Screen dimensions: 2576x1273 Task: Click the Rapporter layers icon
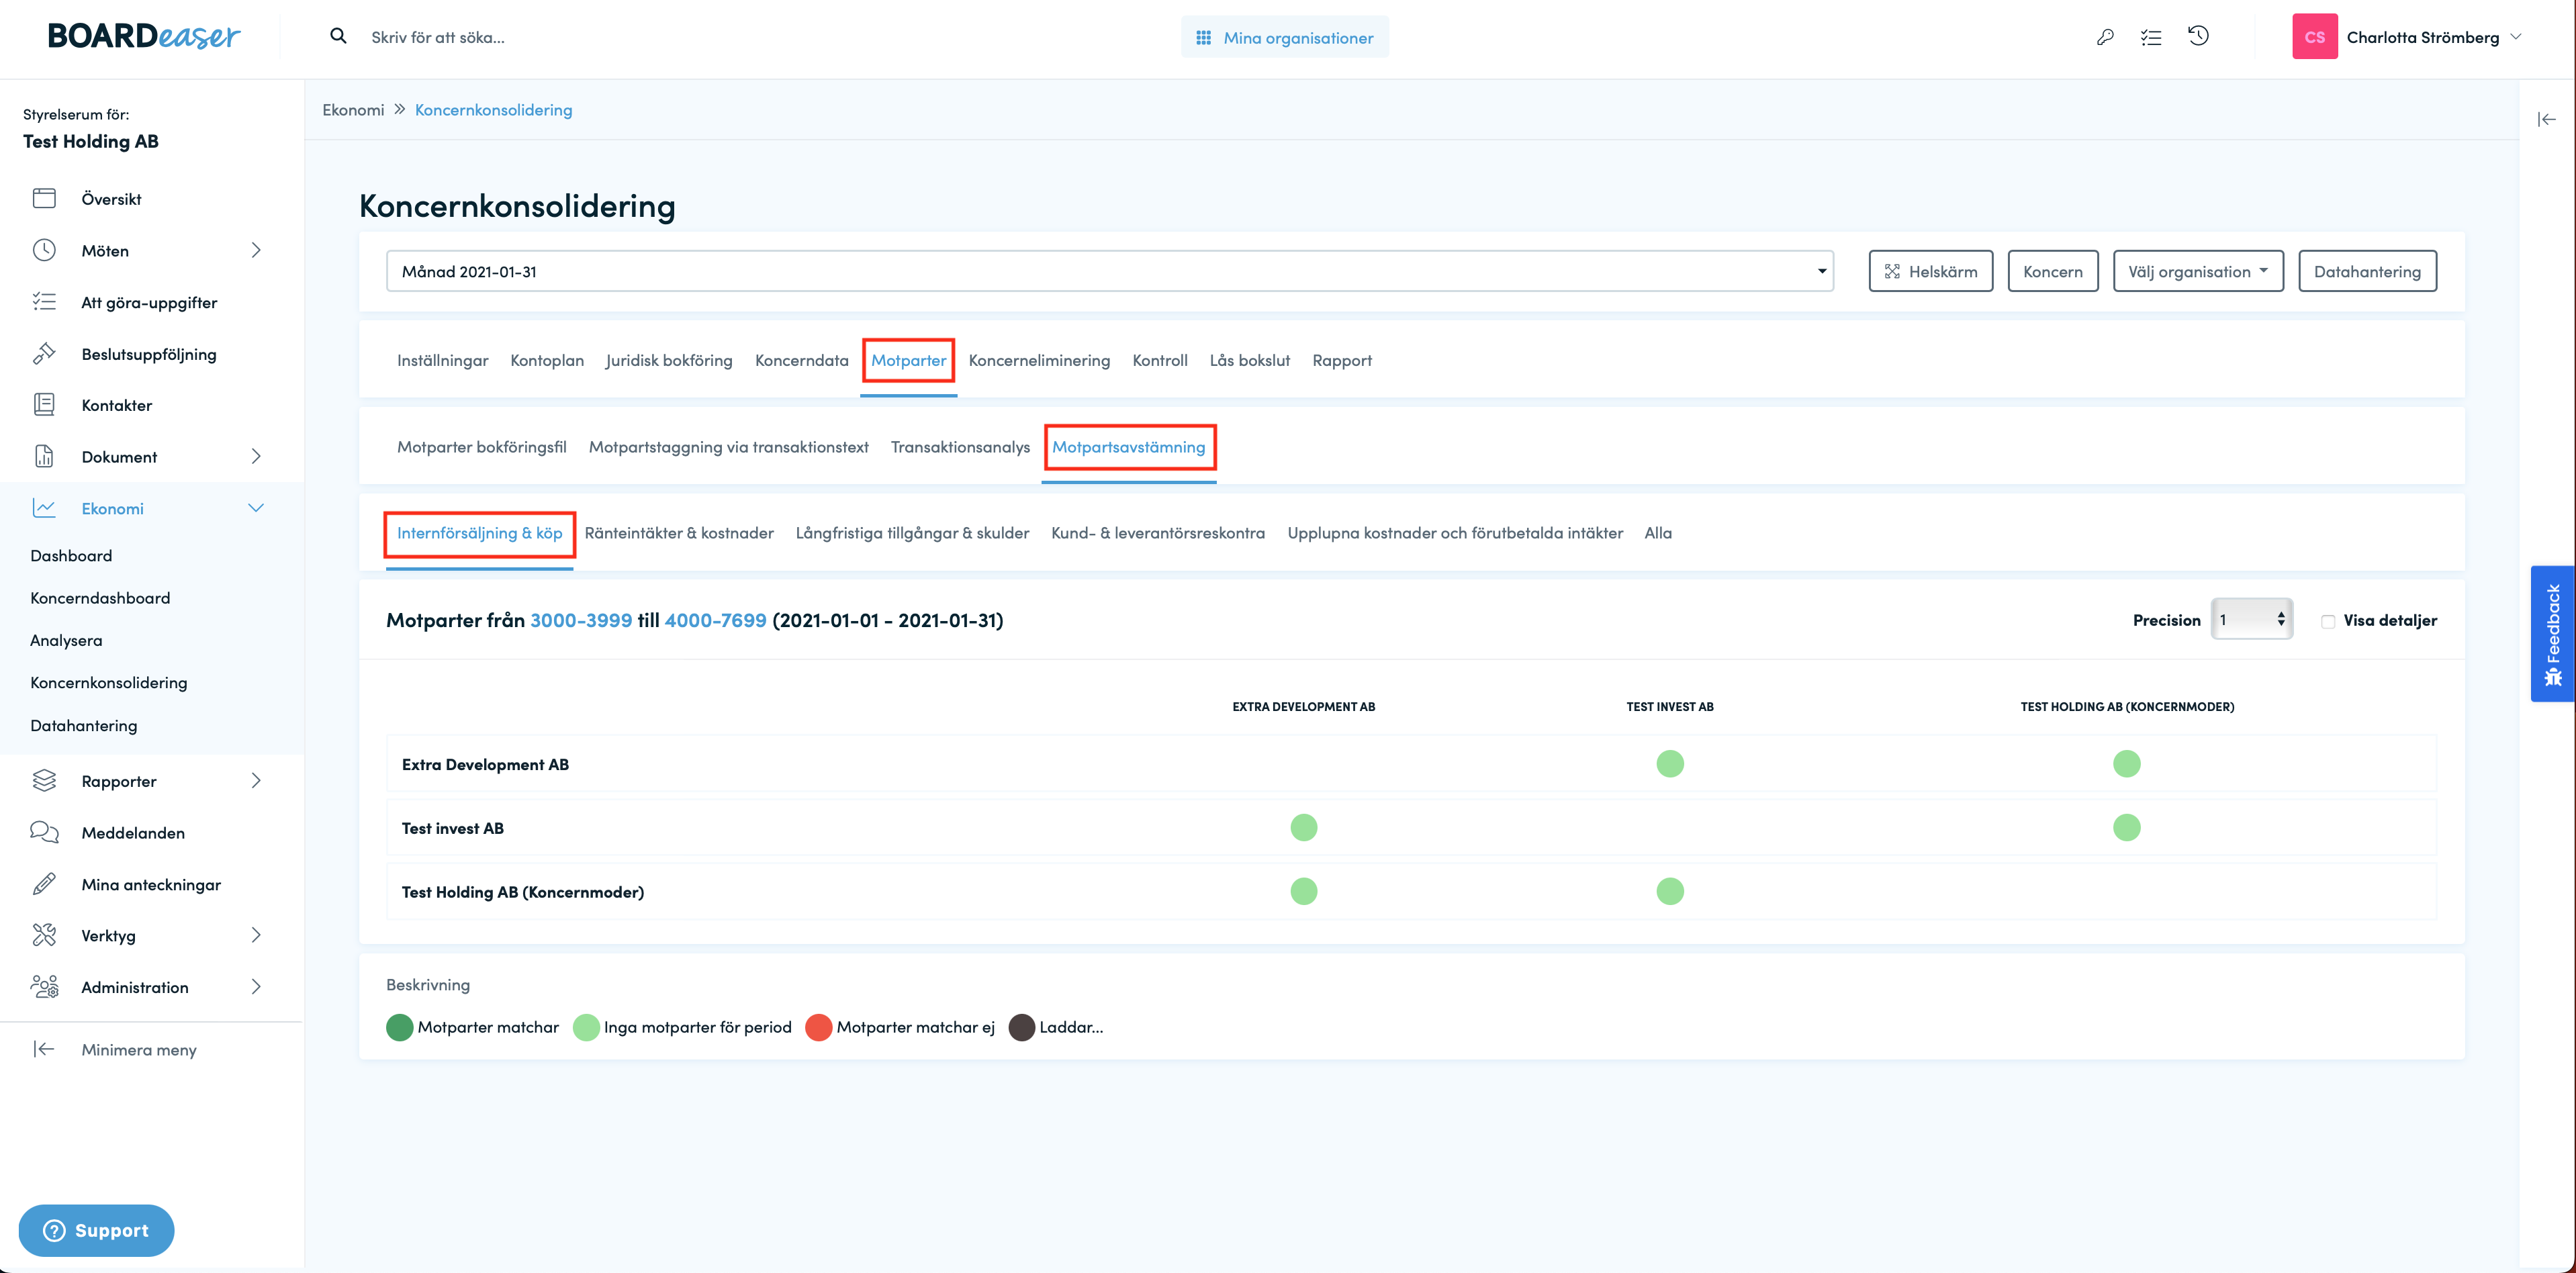[x=44, y=780]
